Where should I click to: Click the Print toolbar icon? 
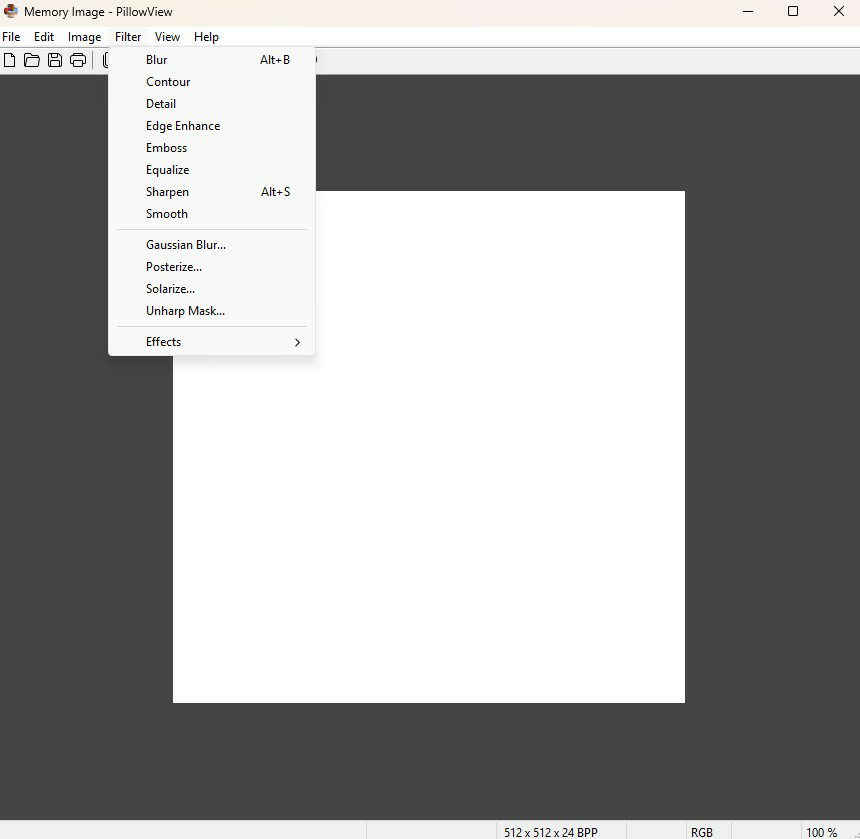(x=78, y=60)
